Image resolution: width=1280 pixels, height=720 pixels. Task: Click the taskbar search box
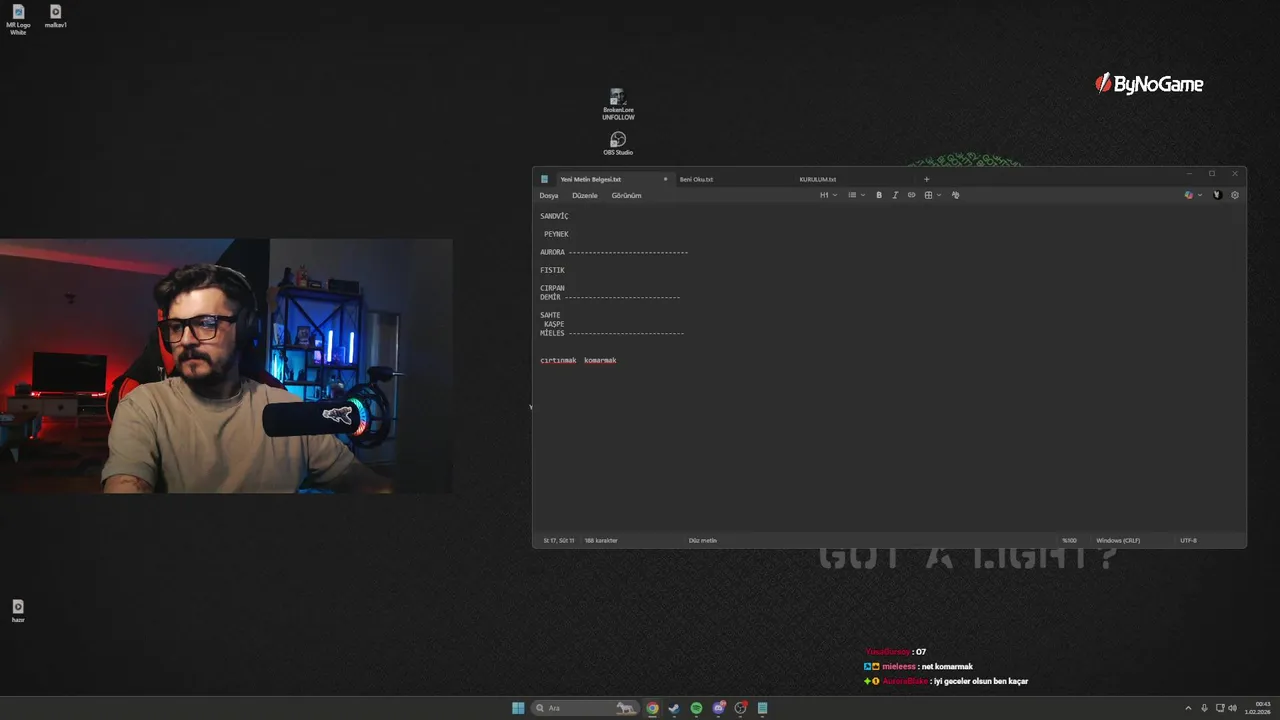pyautogui.click(x=585, y=708)
